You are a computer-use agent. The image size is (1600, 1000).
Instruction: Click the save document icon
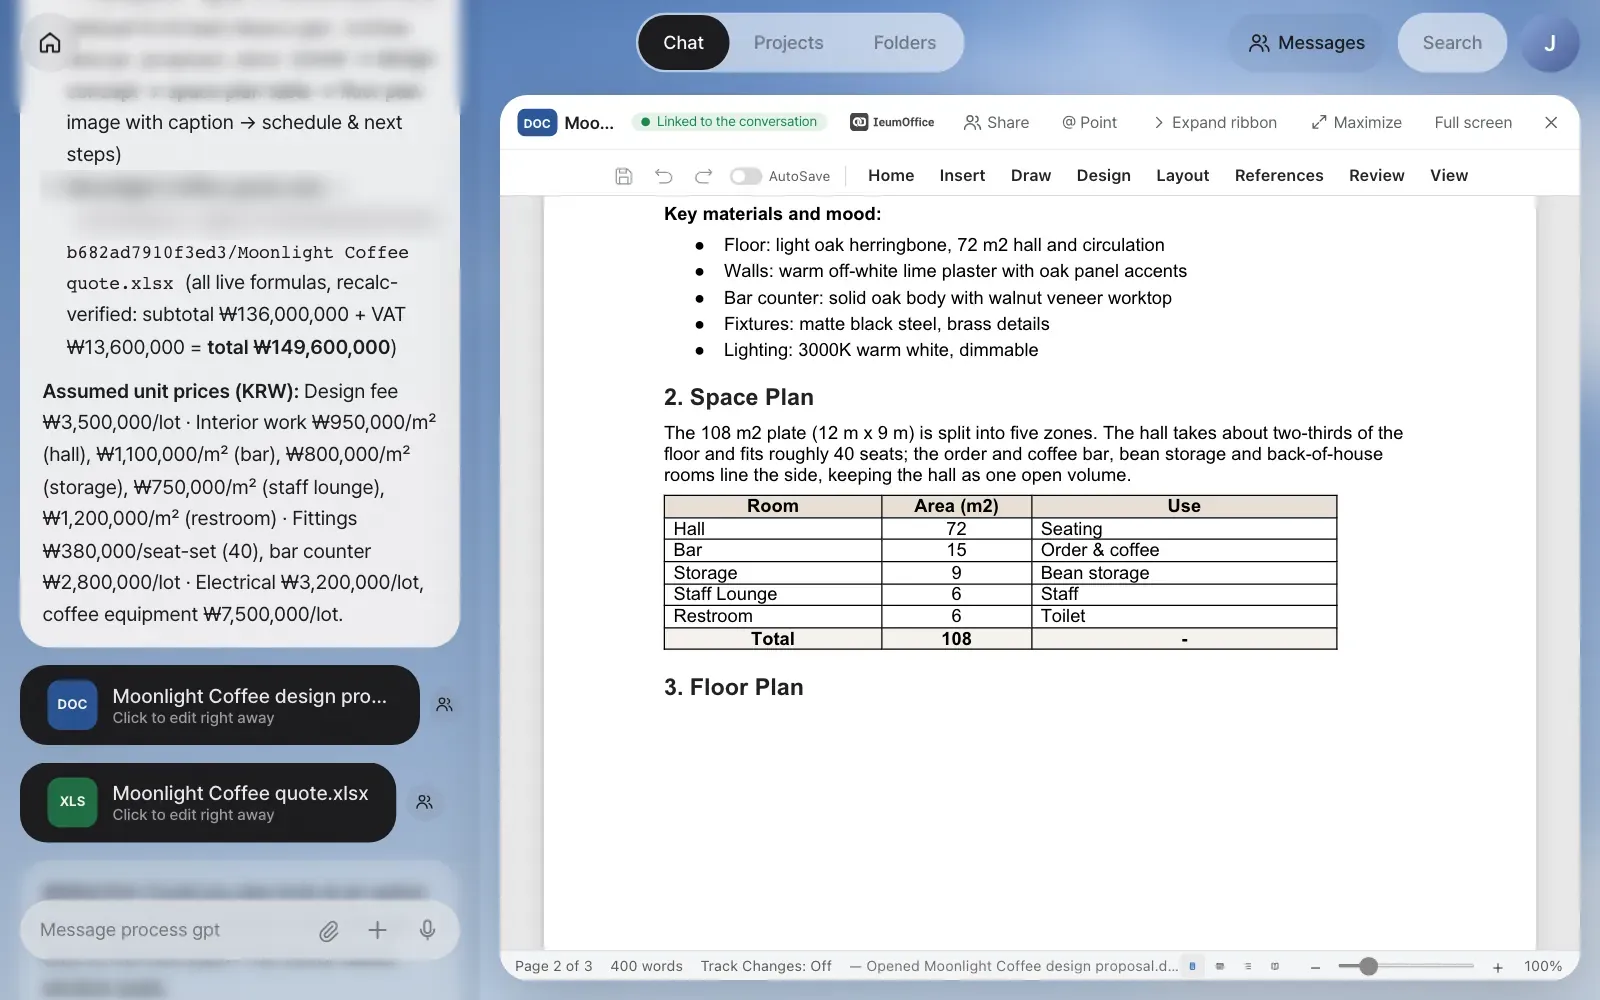tap(624, 176)
